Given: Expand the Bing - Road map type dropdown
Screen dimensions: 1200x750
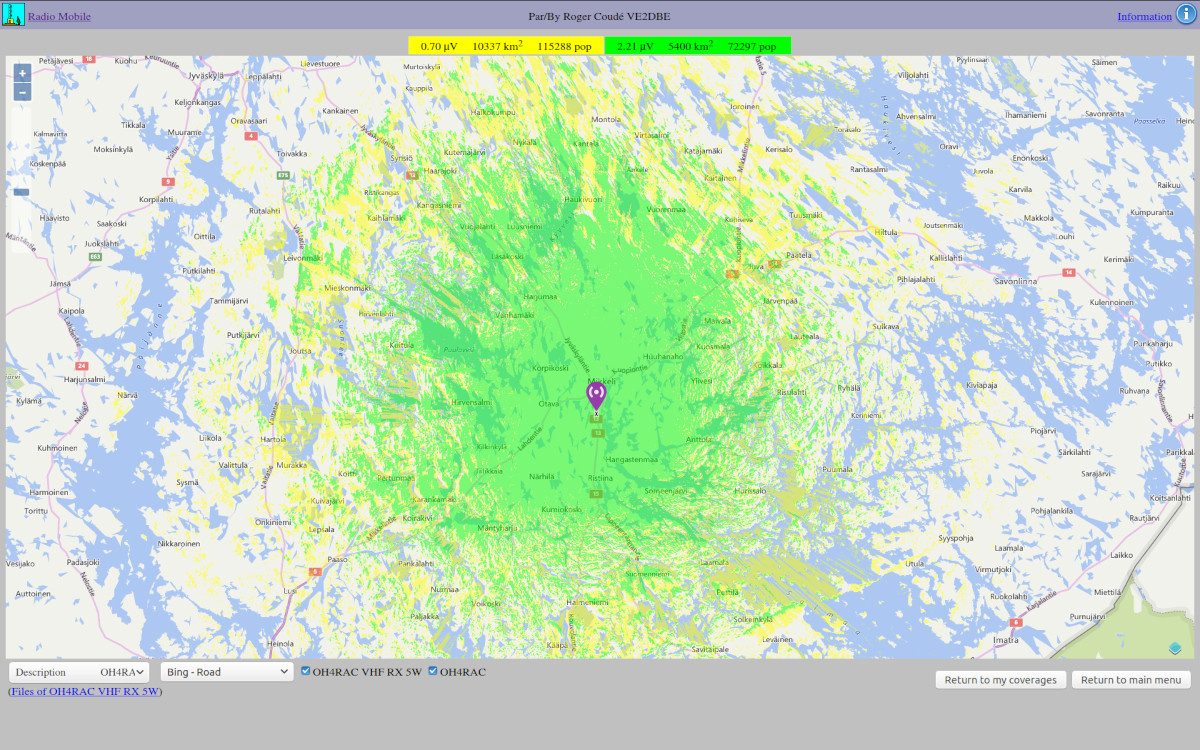Looking at the screenshot, I should [x=227, y=672].
